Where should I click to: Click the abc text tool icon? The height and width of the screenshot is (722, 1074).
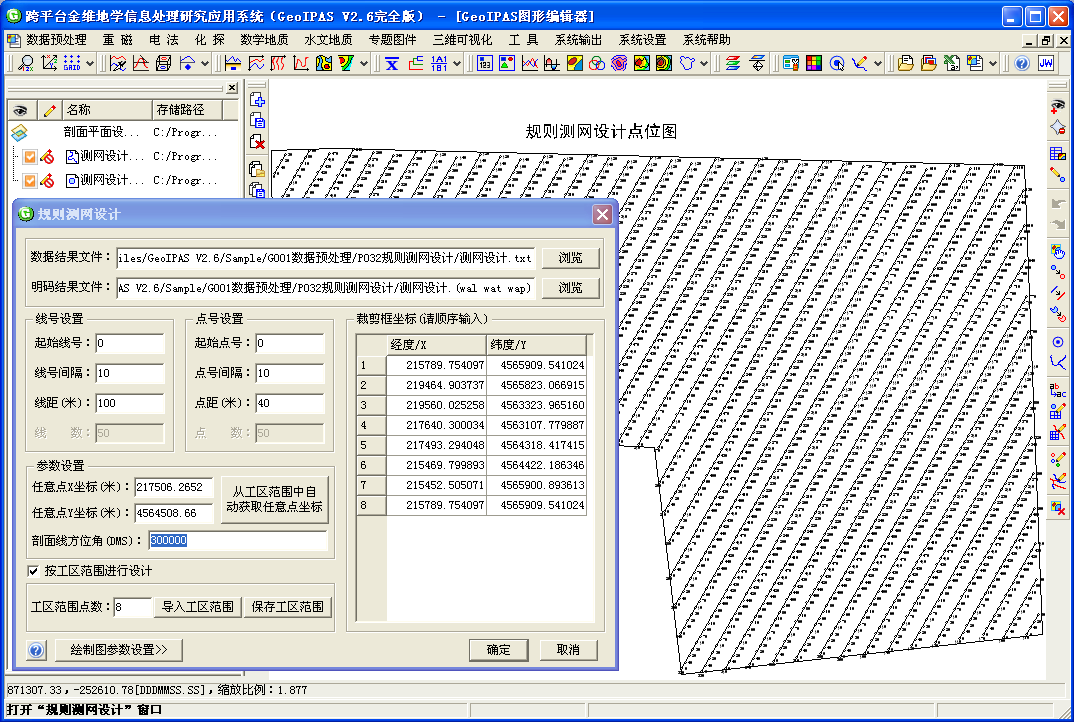pyautogui.click(x=1058, y=390)
